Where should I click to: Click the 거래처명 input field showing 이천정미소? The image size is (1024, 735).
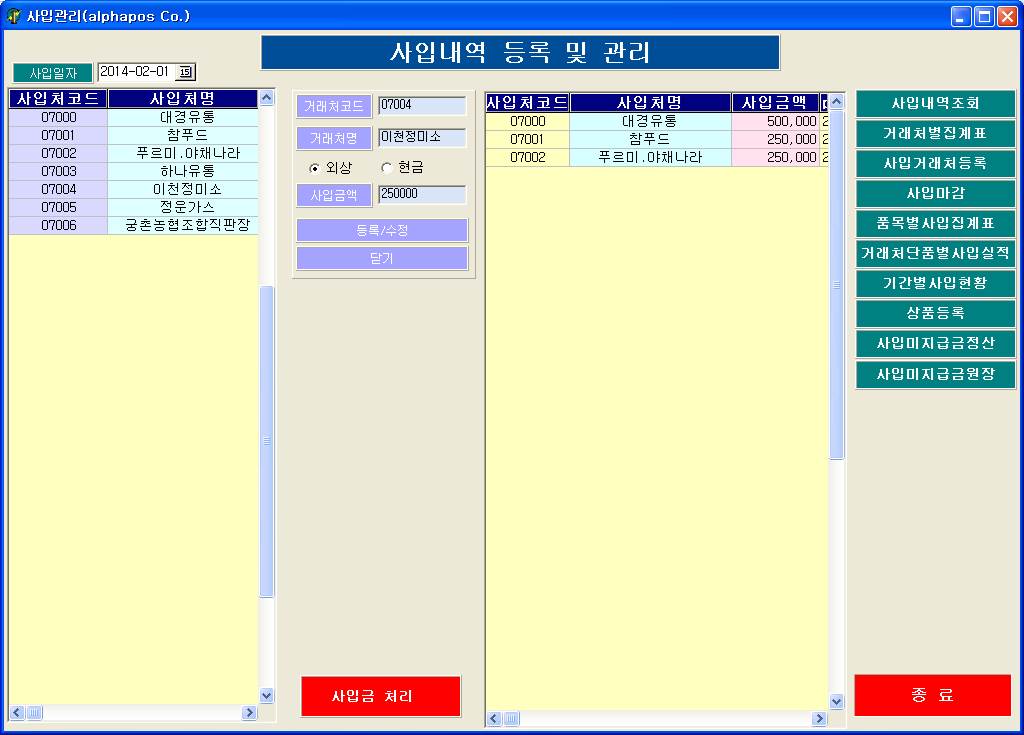(423, 137)
